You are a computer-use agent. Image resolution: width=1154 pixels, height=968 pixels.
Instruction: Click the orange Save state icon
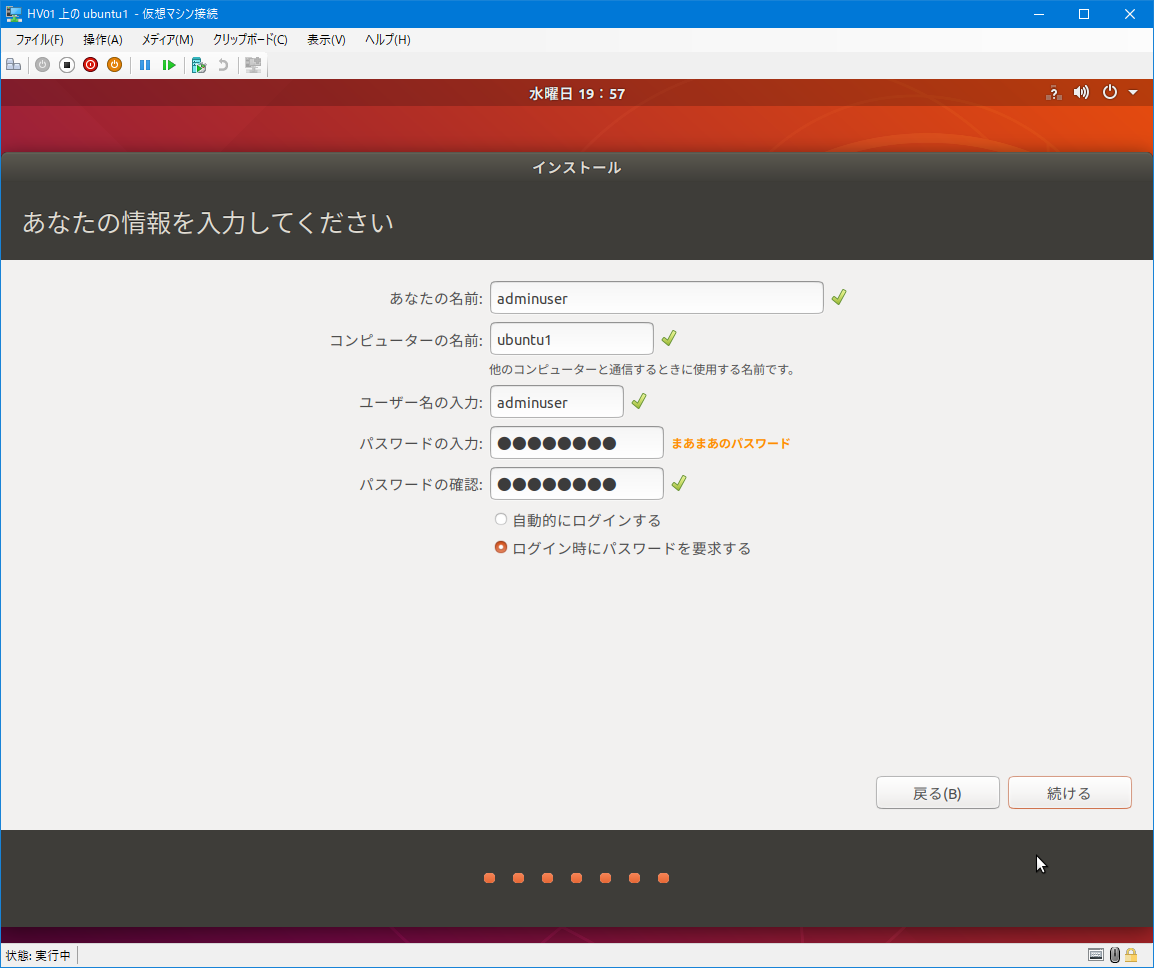(x=114, y=65)
